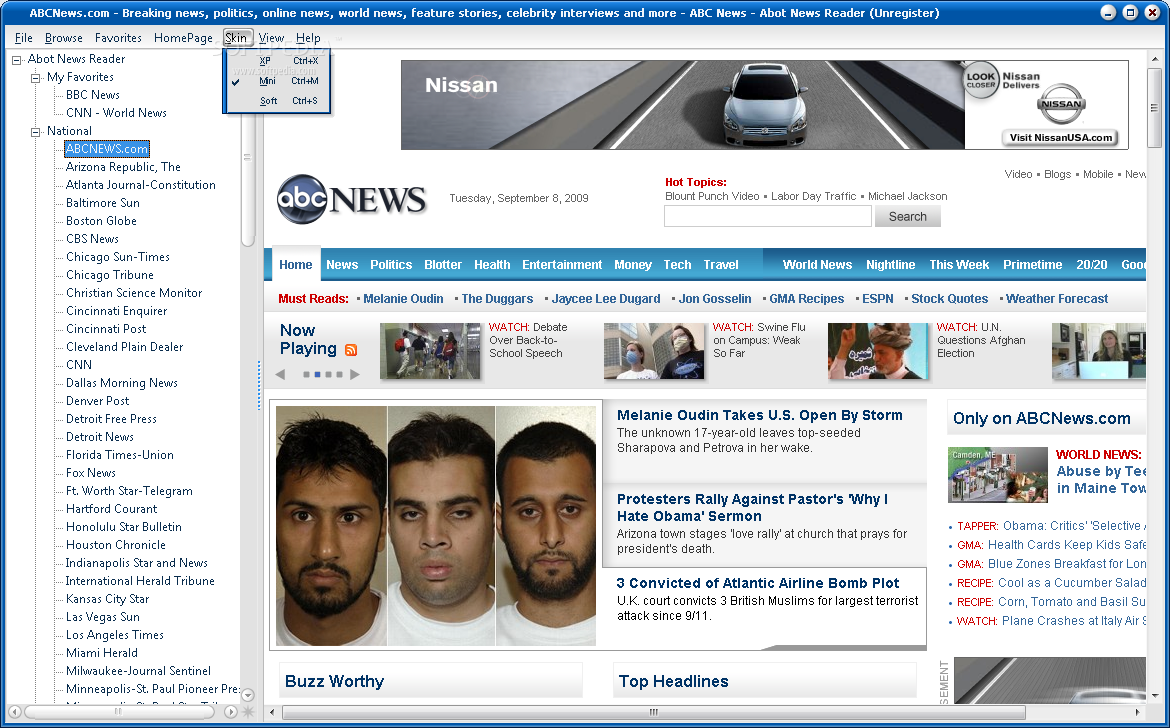Click the abc NEWS logo
This screenshot has width=1170, height=728.
coord(351,198)
